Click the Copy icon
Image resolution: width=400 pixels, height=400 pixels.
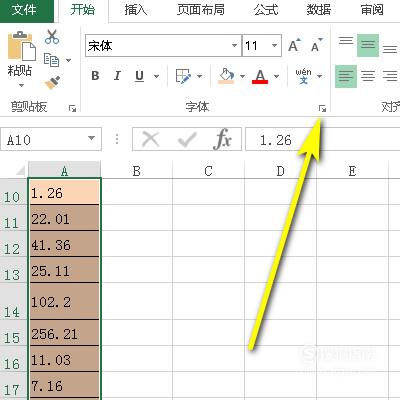[51, 60]
